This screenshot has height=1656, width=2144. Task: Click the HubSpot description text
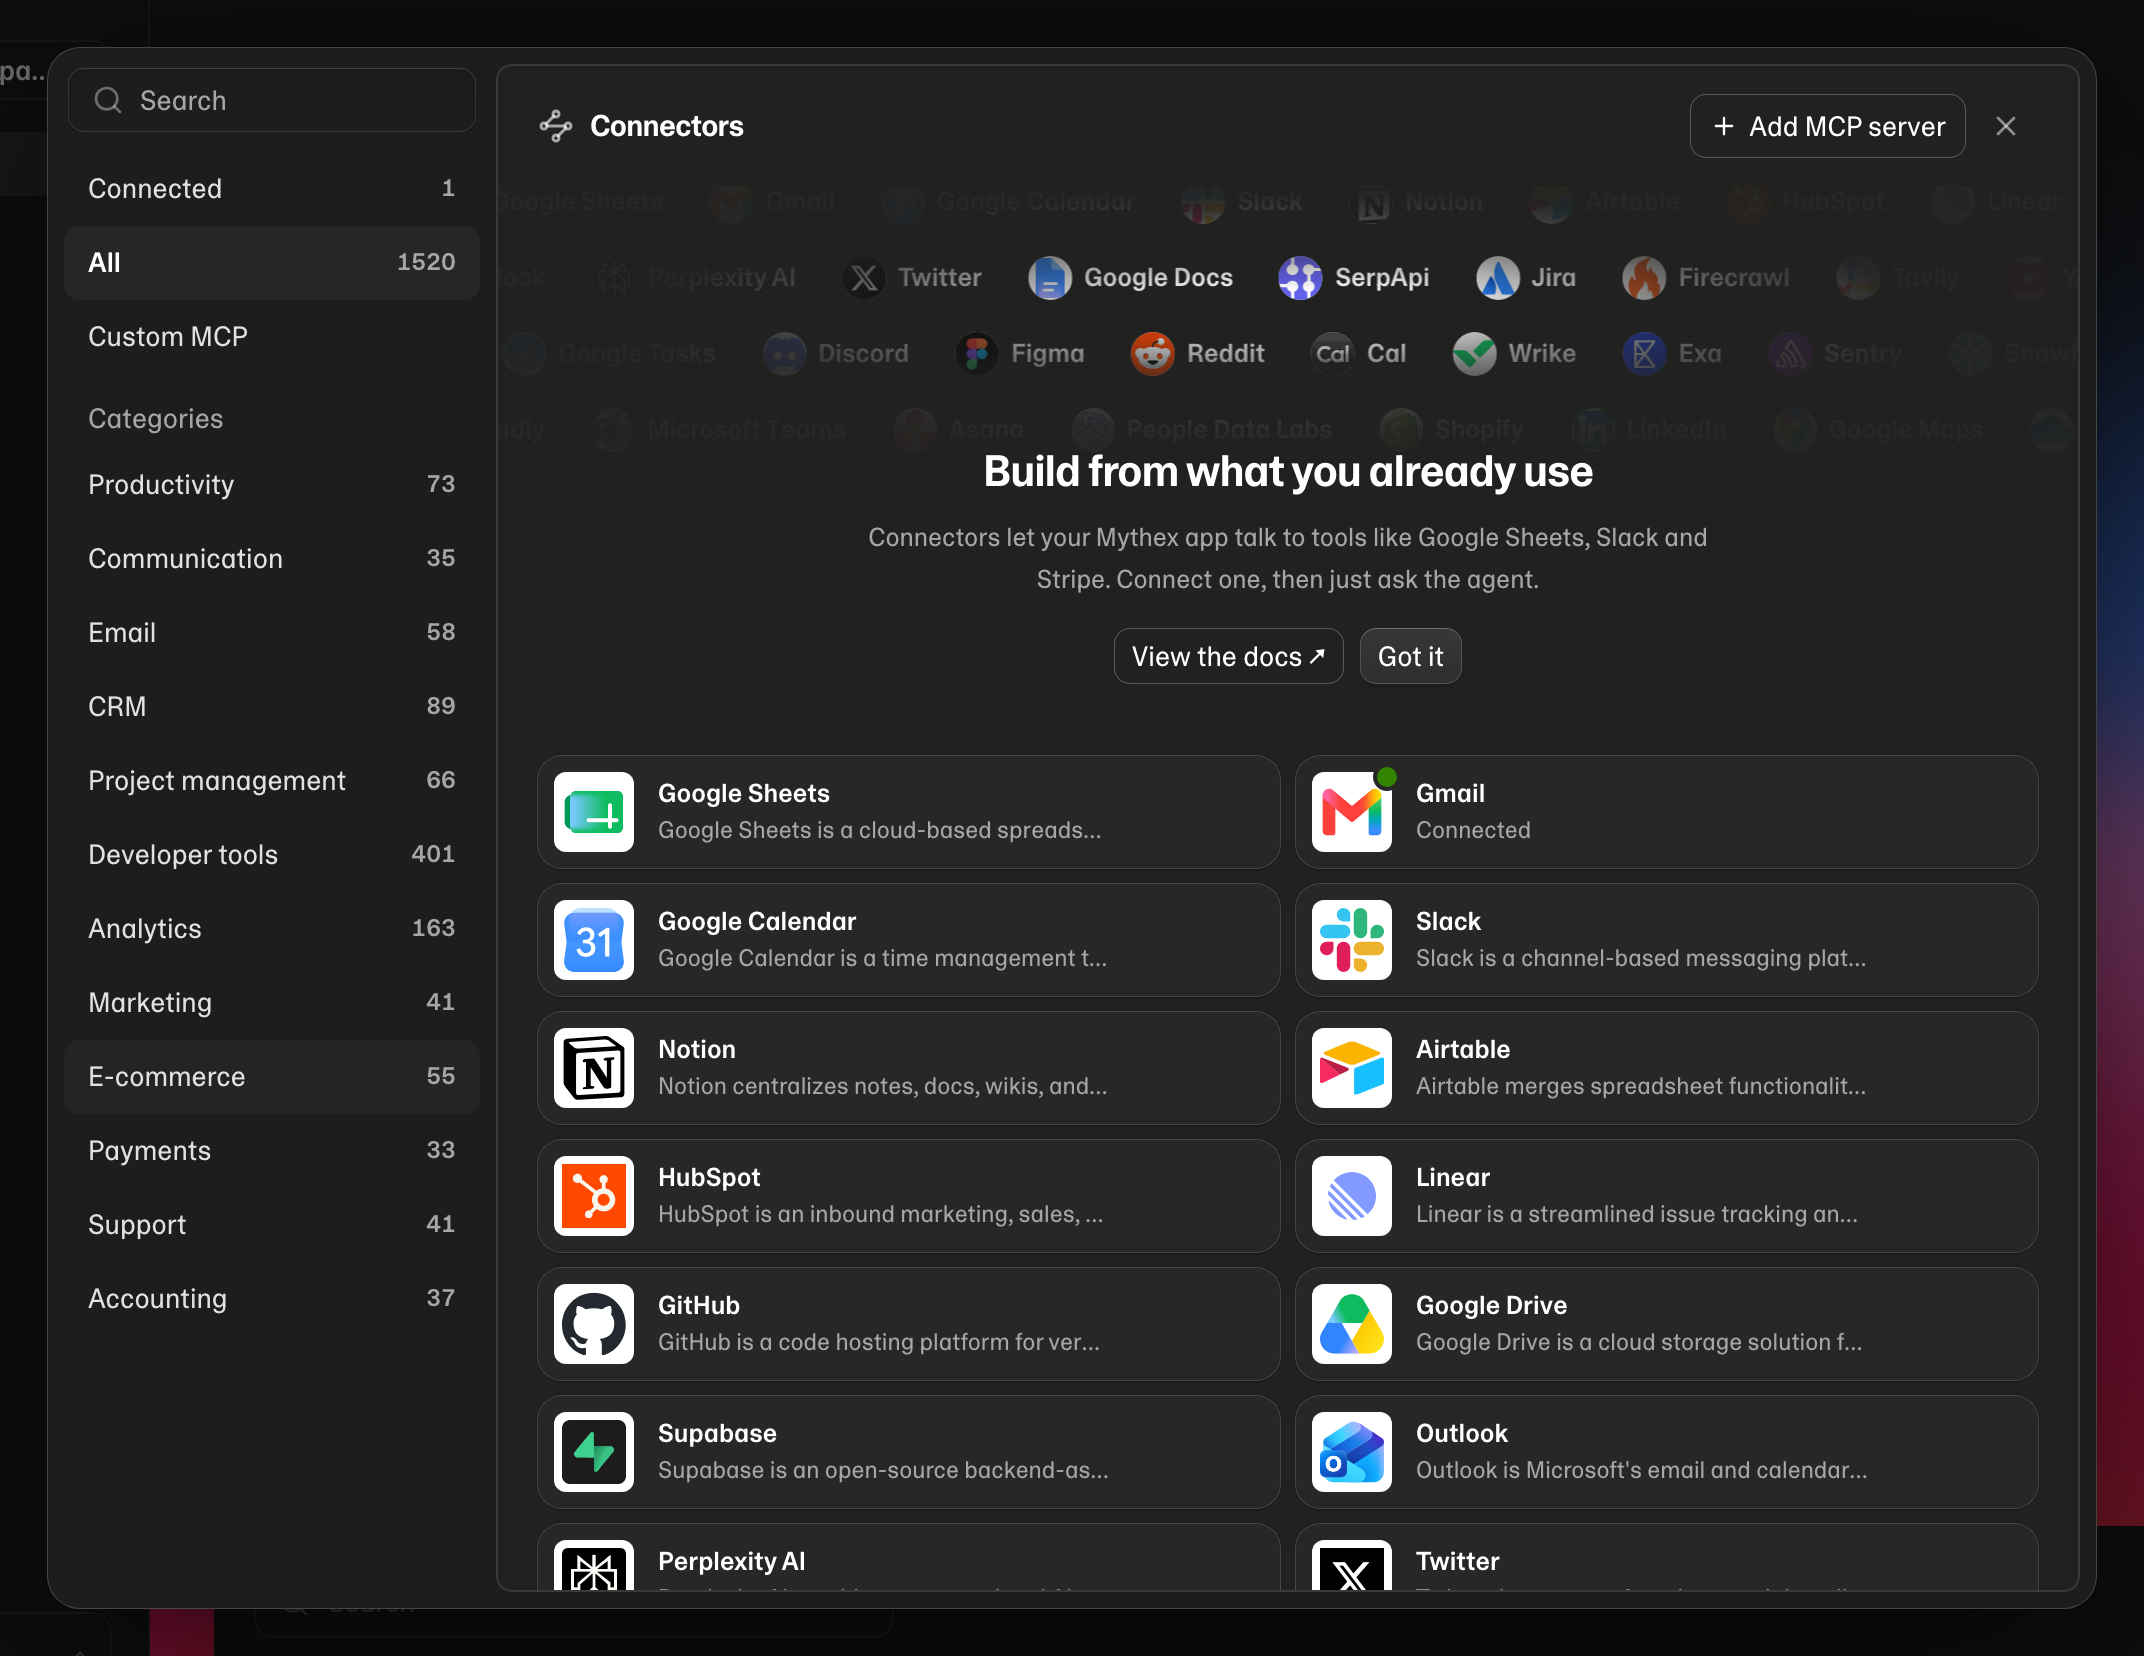click(881, 1214)
